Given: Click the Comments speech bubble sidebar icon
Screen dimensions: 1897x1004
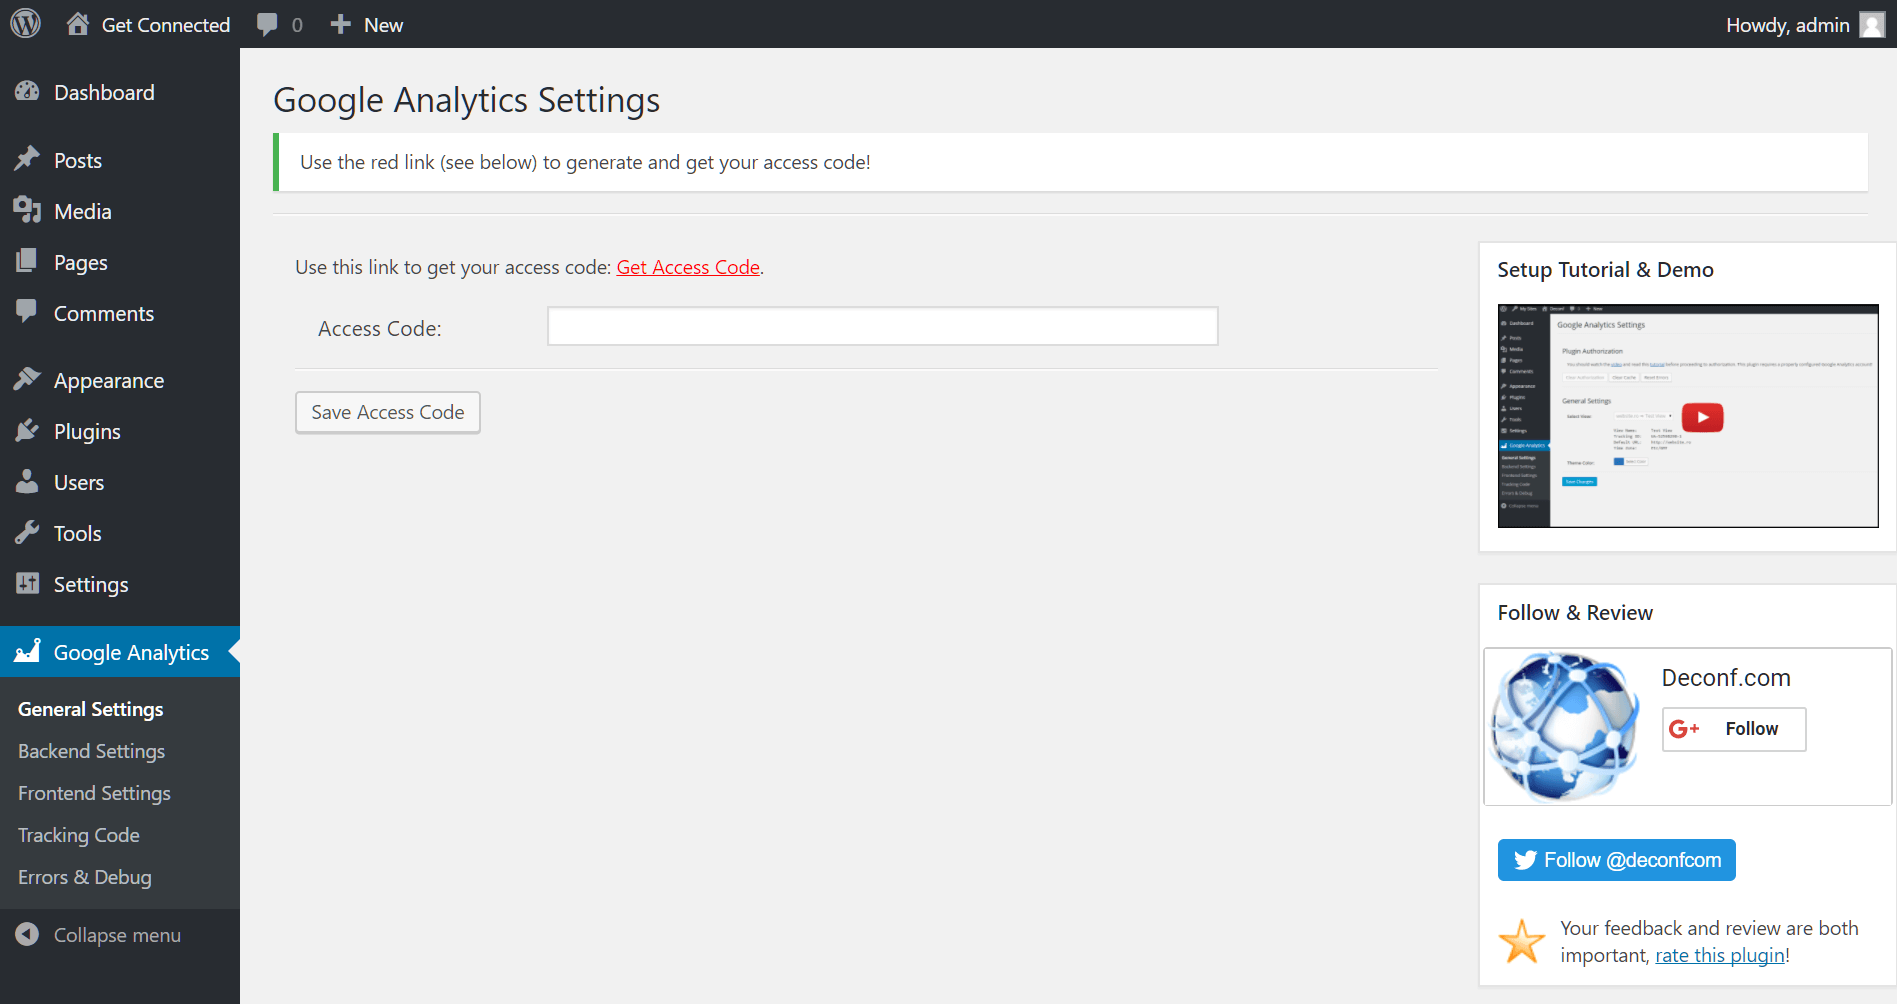Looking at the screenshot, I should coord(27,312).
